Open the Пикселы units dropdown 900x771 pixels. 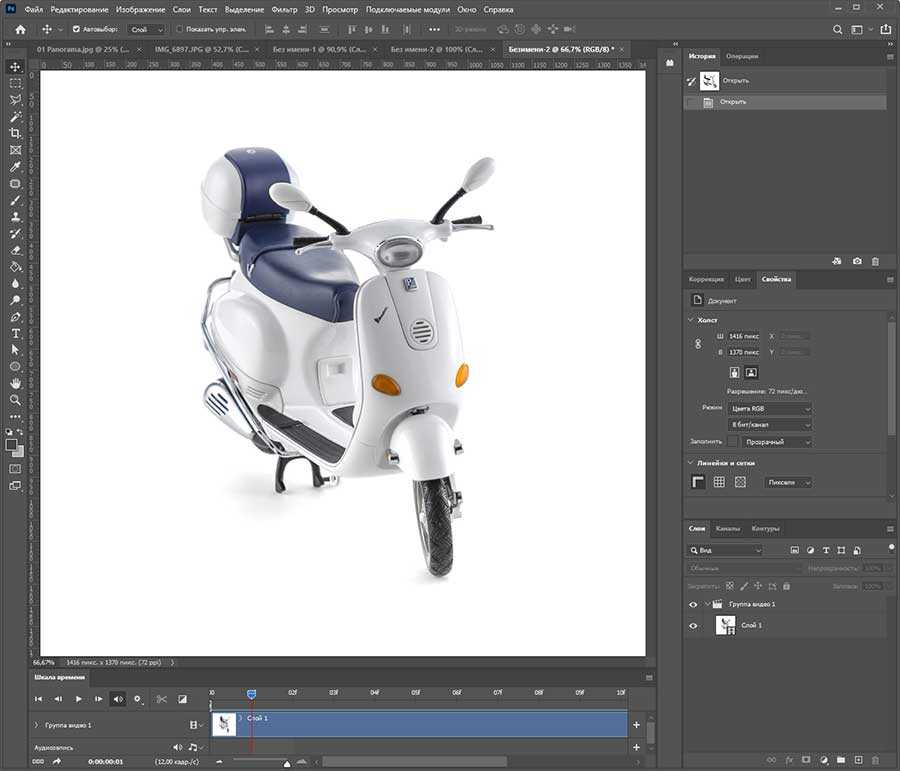pos(787,482)
